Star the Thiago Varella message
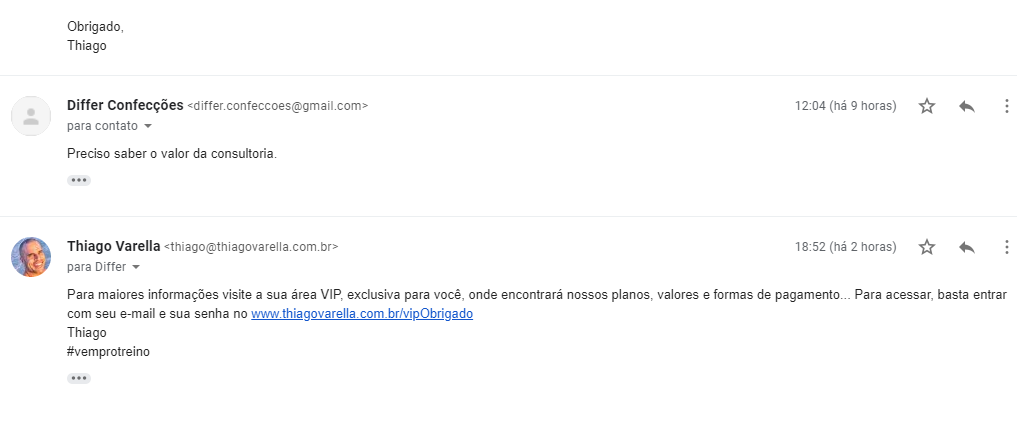Image resolution: width=1035 pixels, height=426 pixels. [927, 247]
